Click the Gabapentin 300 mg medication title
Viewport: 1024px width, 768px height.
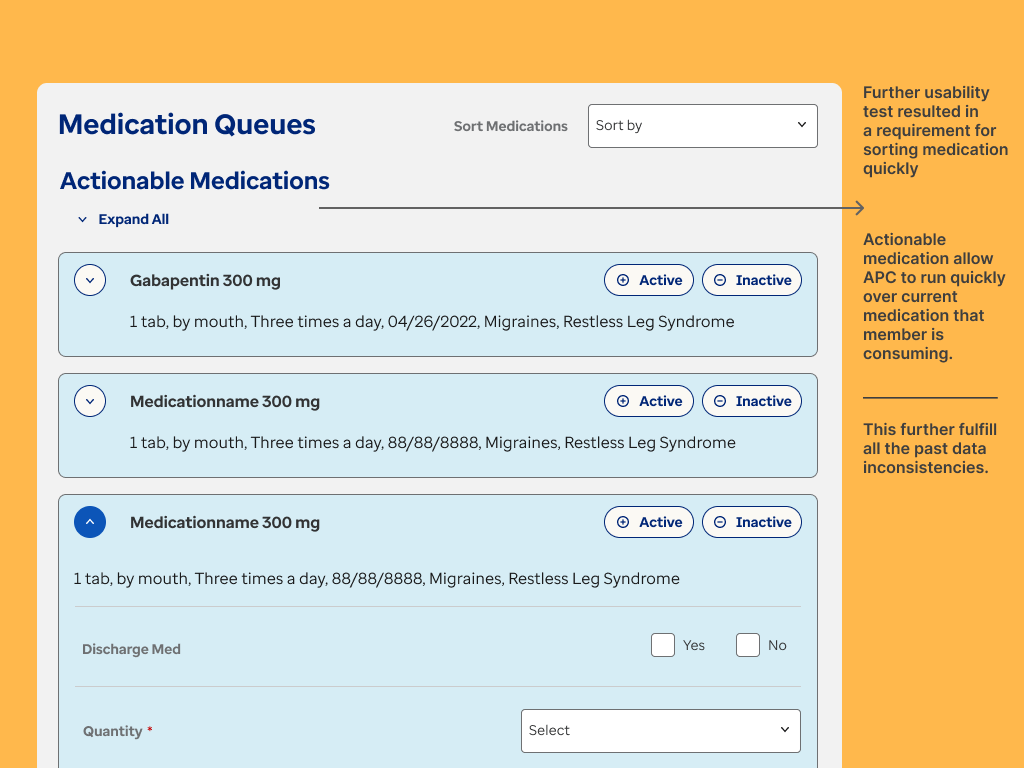[205, 281]
